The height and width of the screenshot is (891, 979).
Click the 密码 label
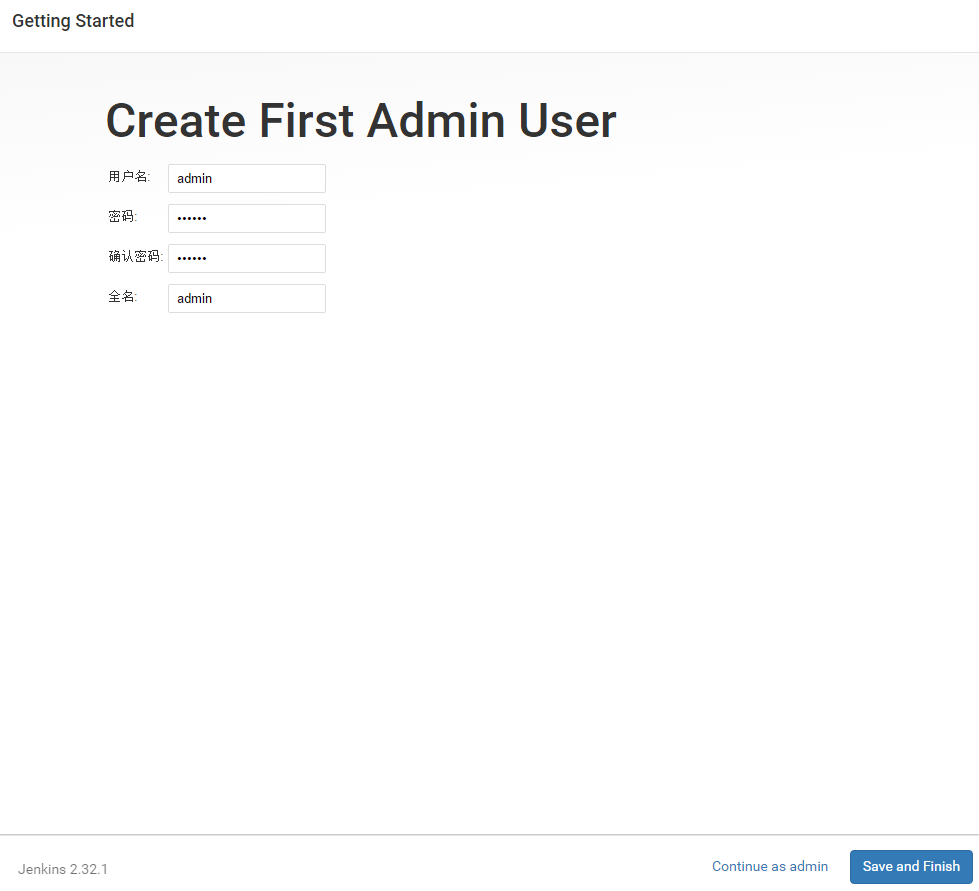(x=122, y=217)
